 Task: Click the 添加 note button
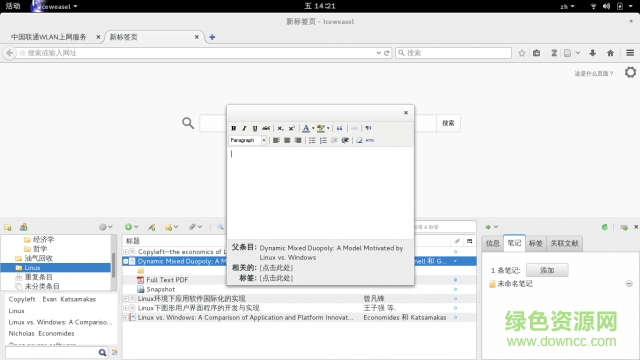pos(547,270)
